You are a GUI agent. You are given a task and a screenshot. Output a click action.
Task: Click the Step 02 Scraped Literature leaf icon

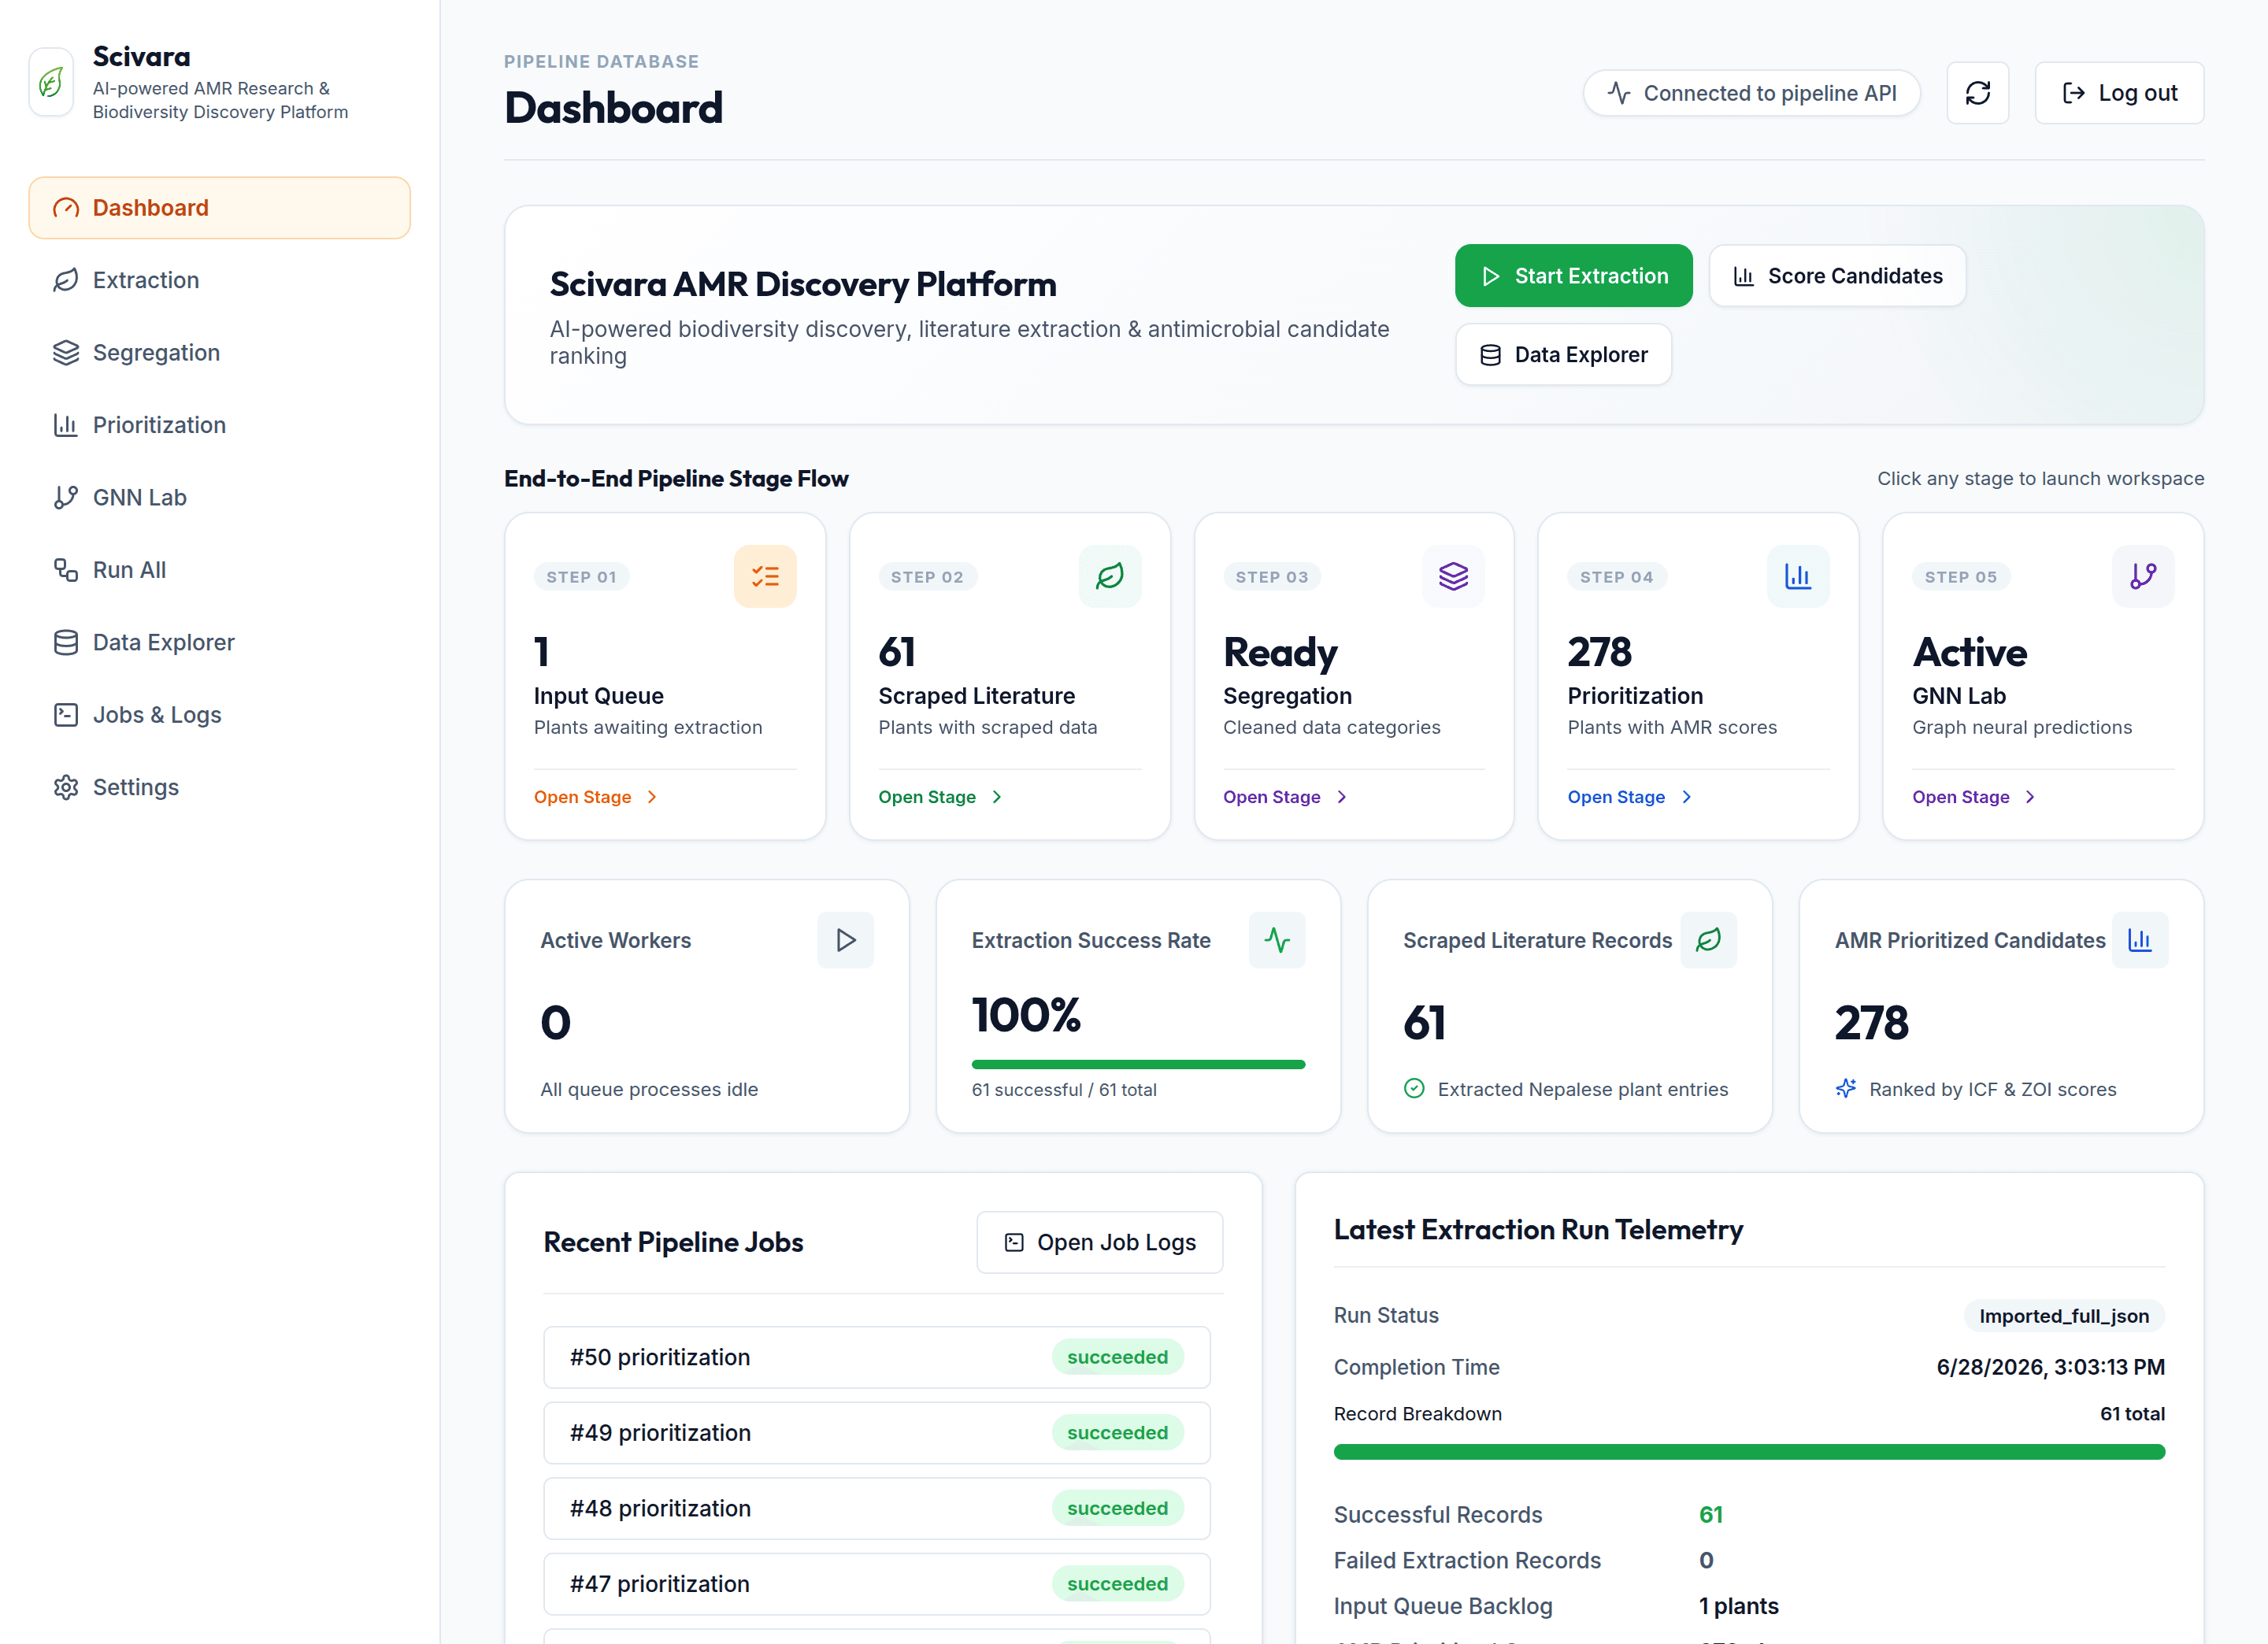1109,576
